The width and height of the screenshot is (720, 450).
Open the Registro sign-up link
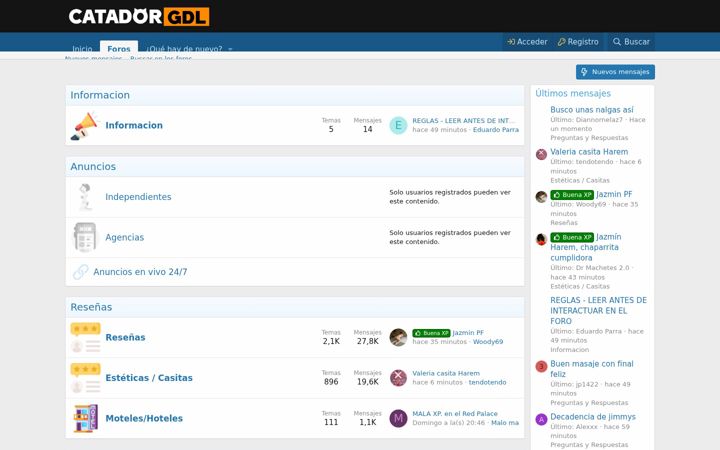(x=578, y=42)
